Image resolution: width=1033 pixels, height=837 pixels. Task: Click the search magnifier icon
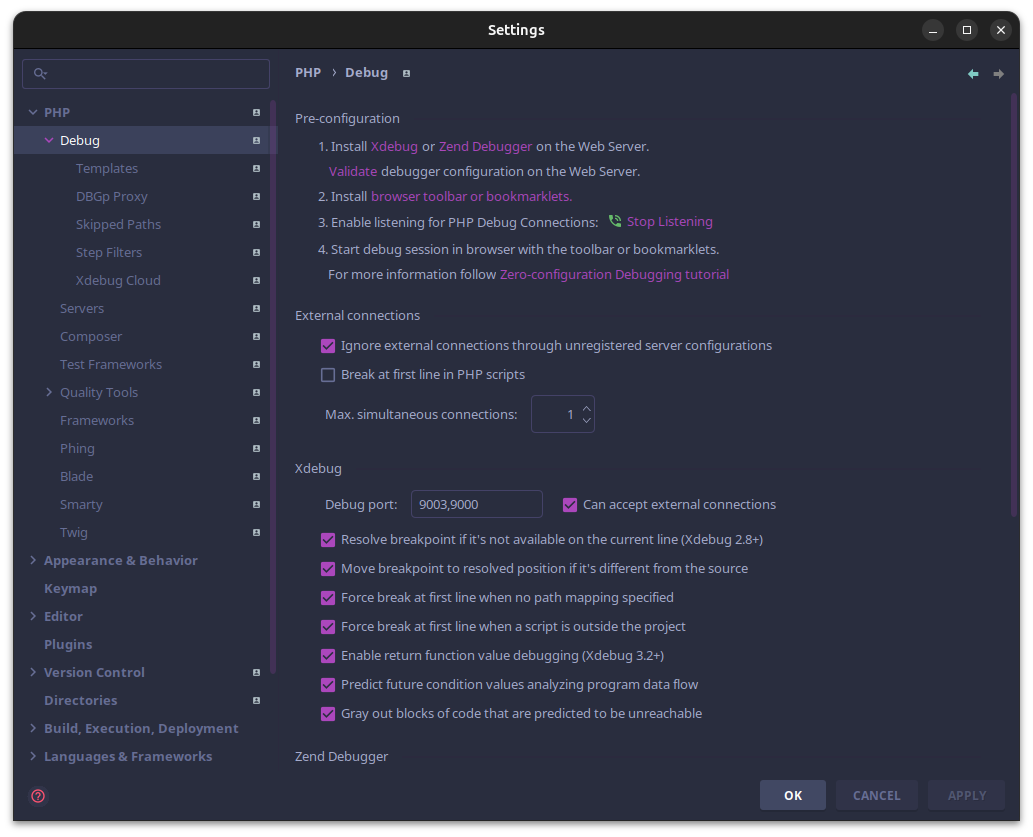pos(40,73)
